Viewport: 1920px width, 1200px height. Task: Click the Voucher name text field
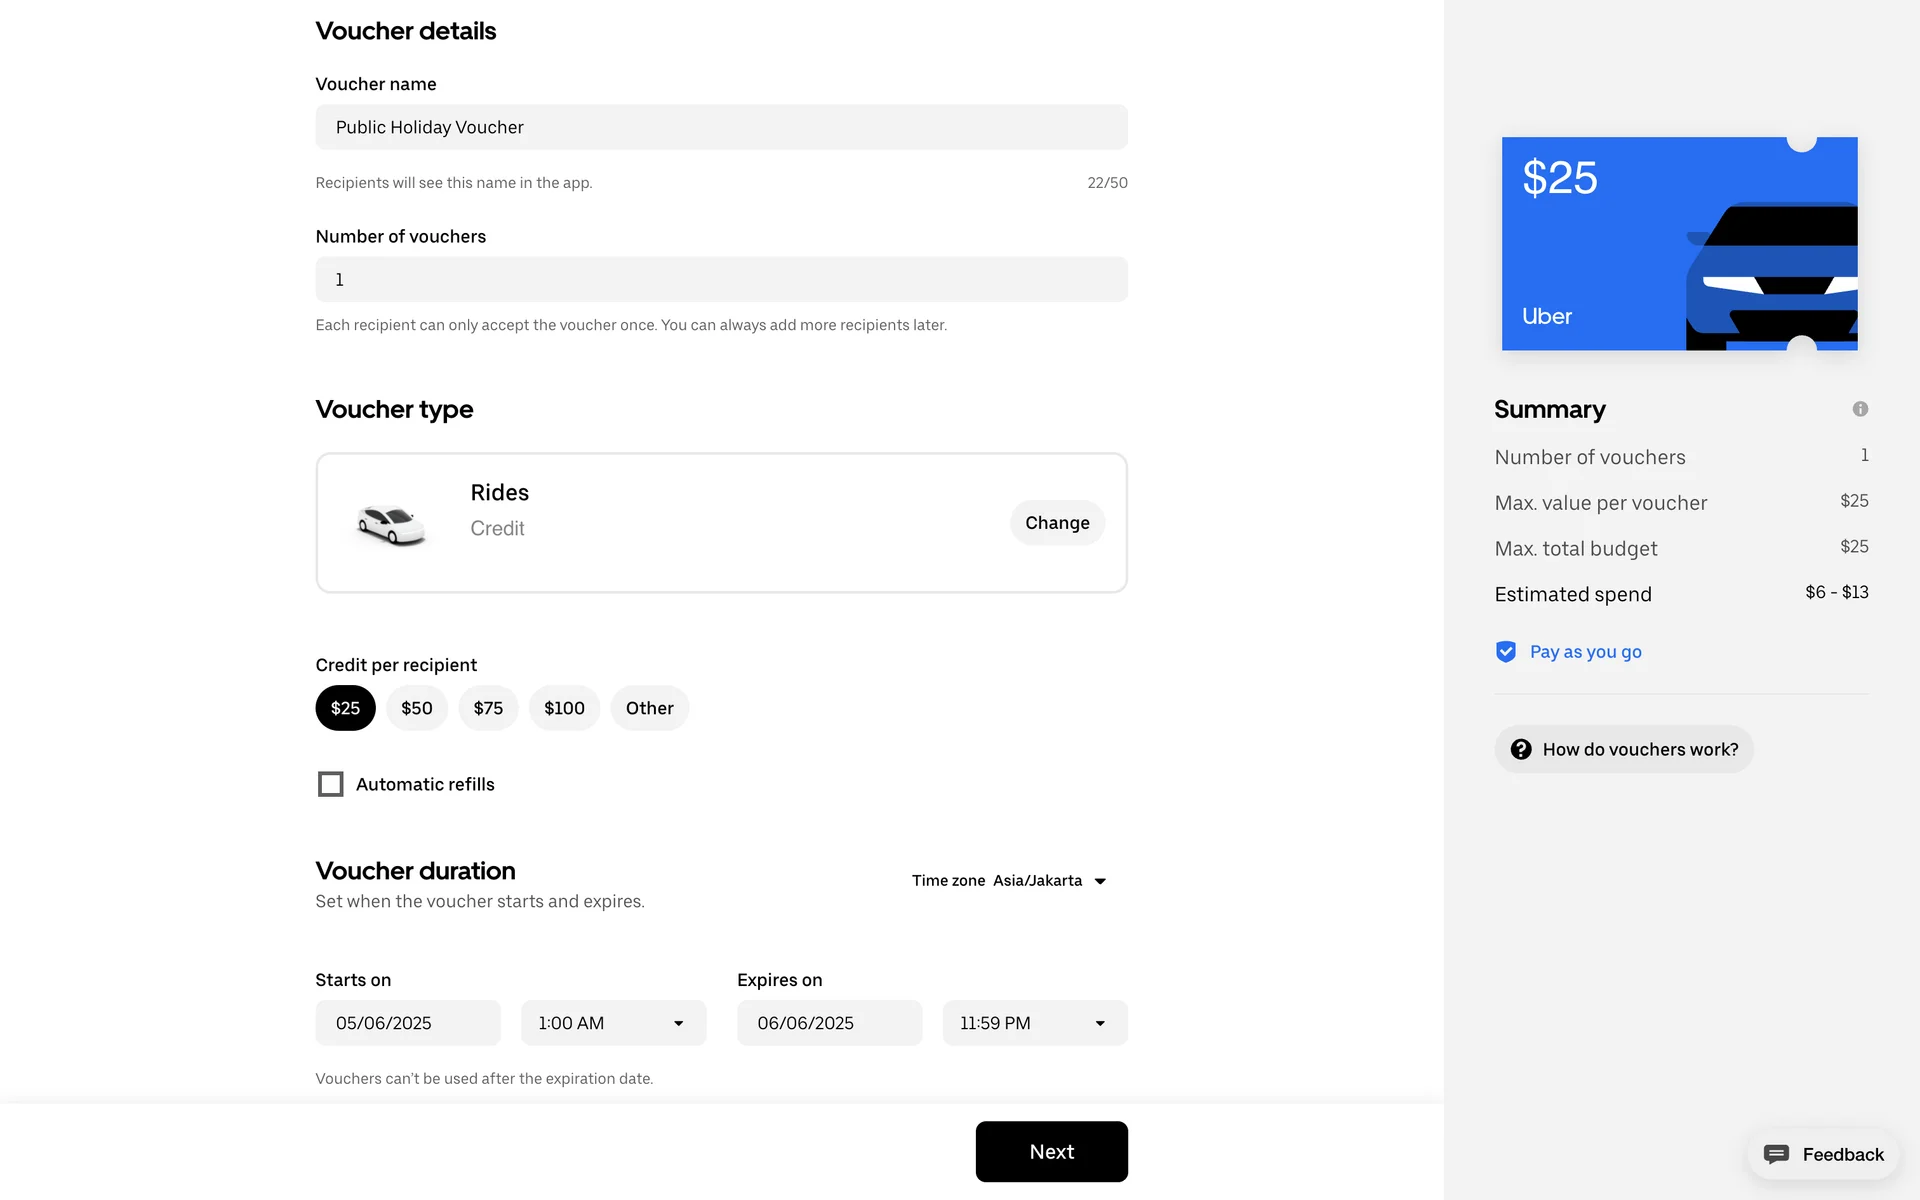pyautogui.click(x=721, y=127)
